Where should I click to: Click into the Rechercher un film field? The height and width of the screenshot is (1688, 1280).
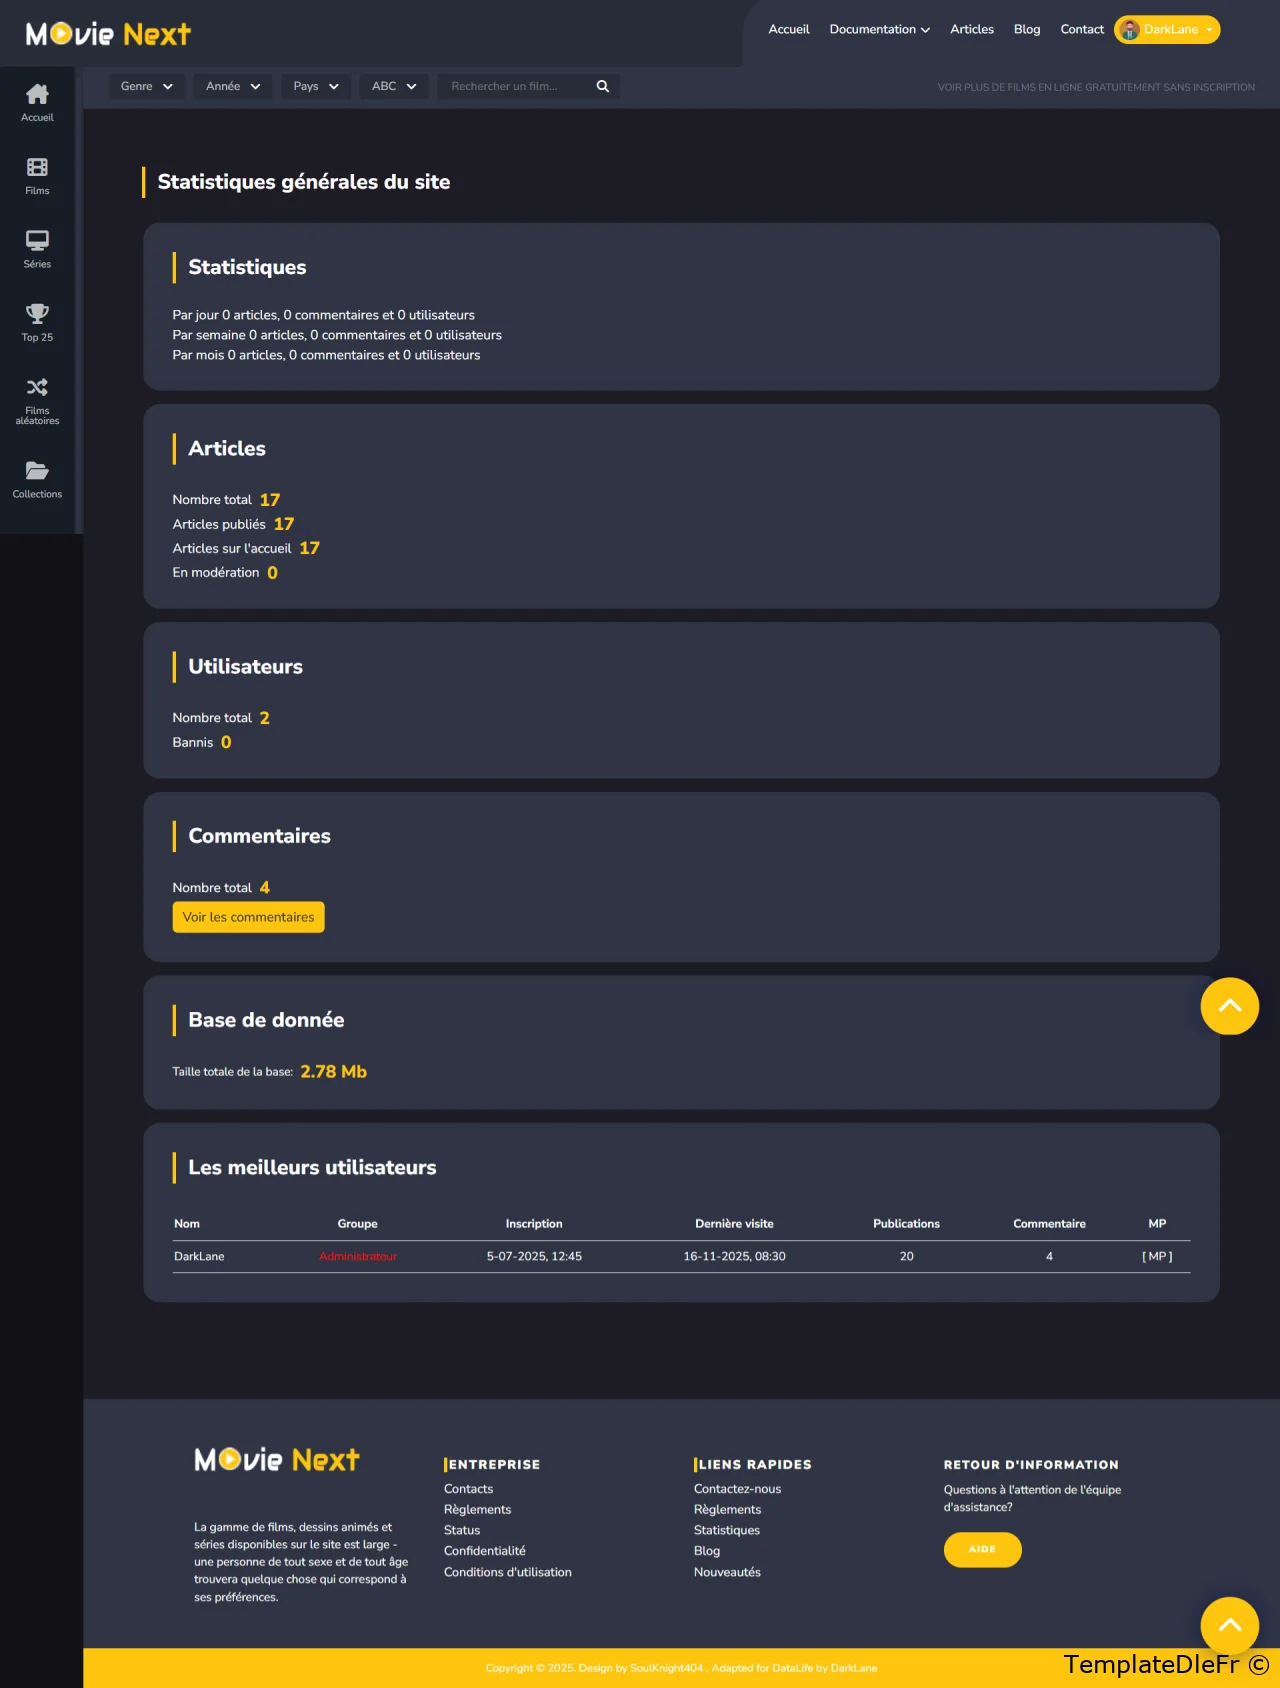[515, 87]
